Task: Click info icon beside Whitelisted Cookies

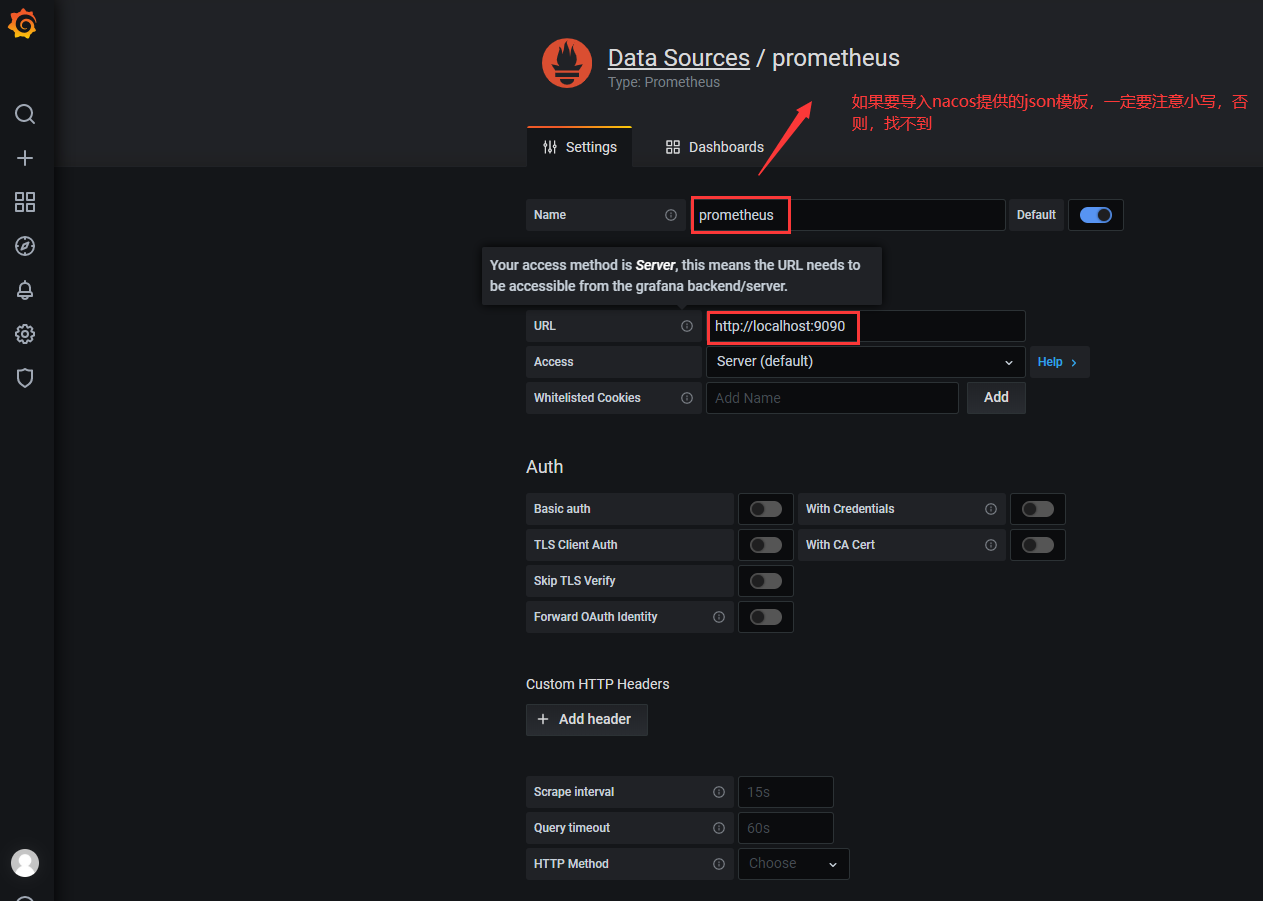Action: 687,398
